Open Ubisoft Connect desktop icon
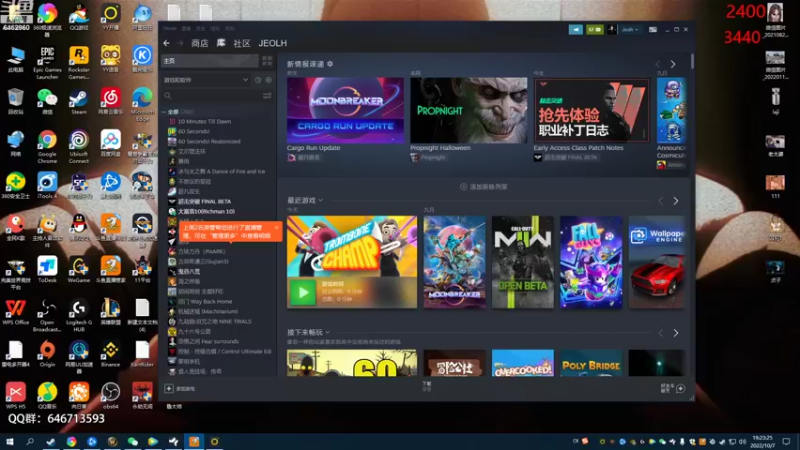 coord(79,147)
